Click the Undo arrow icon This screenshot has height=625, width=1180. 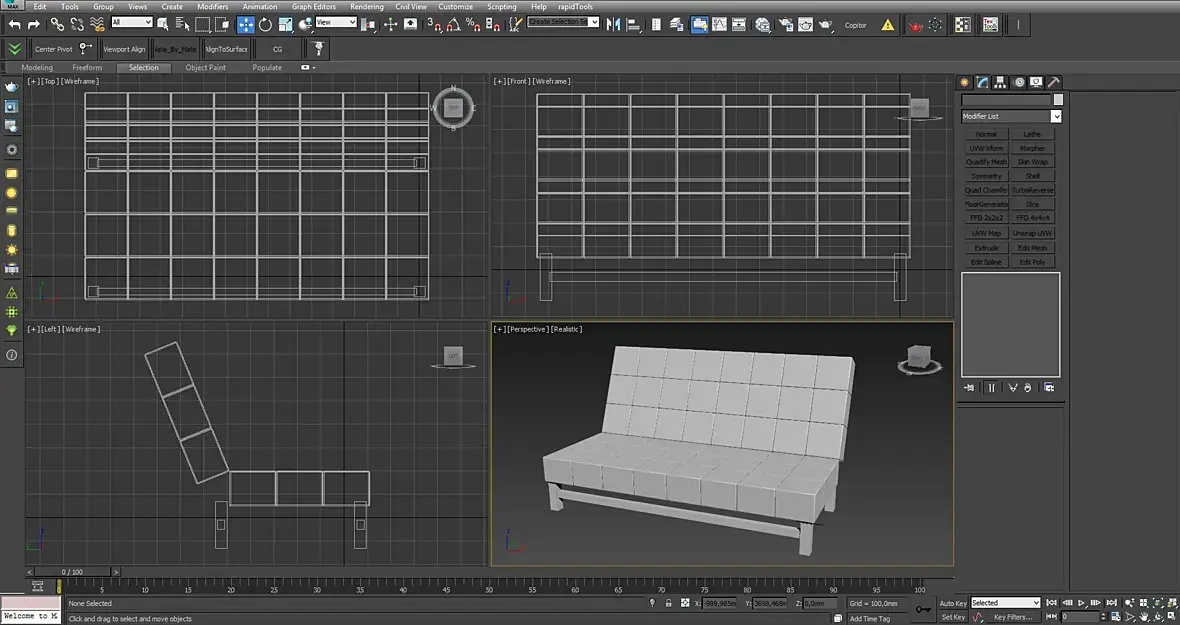(14, 25)
